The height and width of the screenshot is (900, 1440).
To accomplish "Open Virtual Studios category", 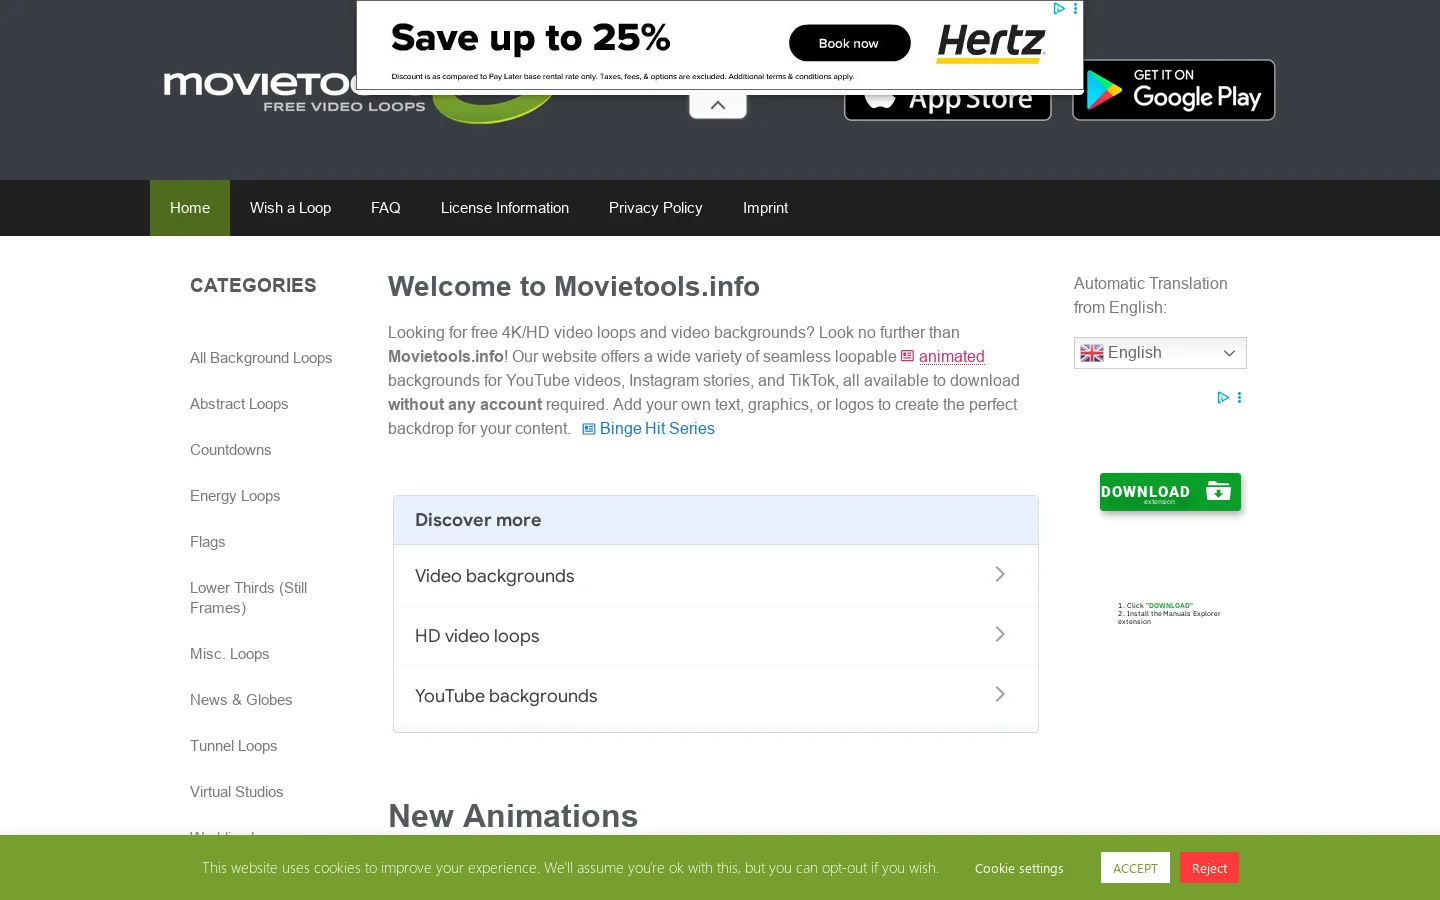I will pyautogui.click(x=237, y=792).
